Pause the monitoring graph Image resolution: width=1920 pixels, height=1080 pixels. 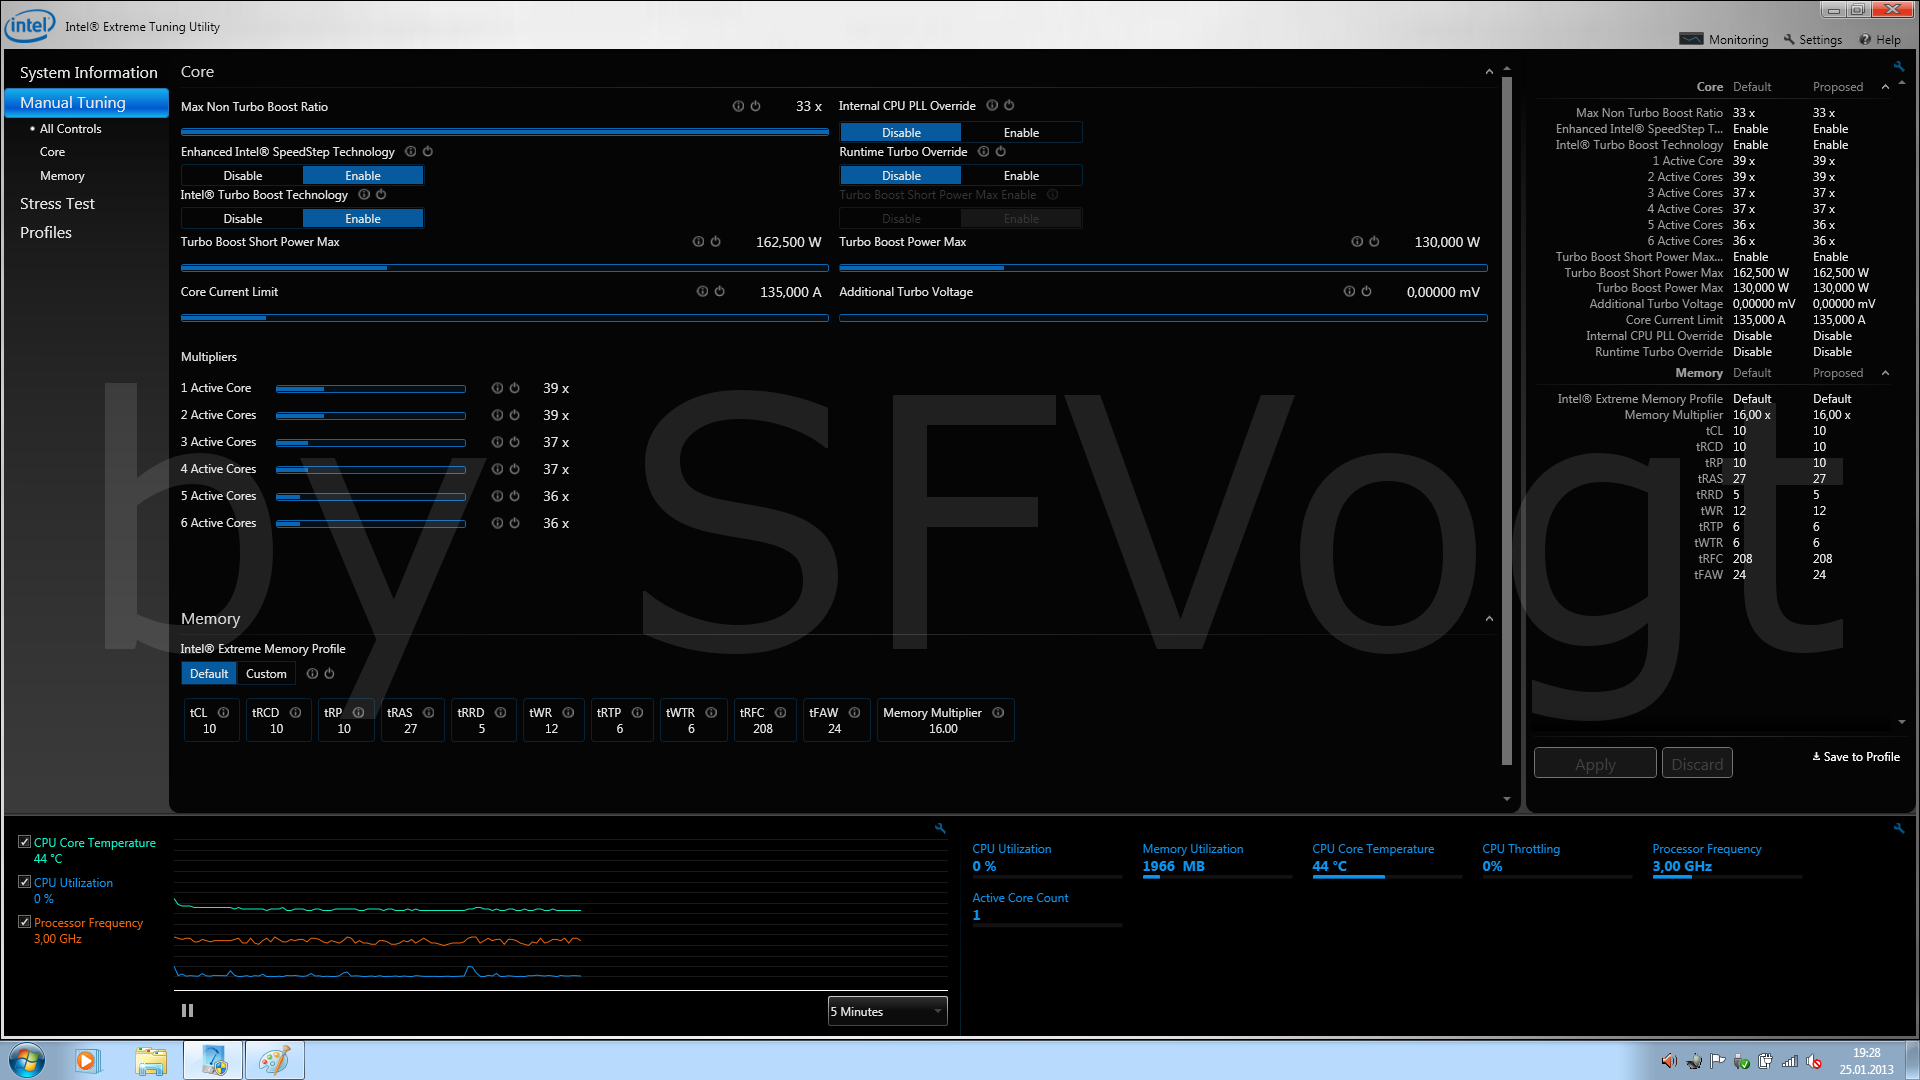pyautogui.click(x=187, y=1011)
